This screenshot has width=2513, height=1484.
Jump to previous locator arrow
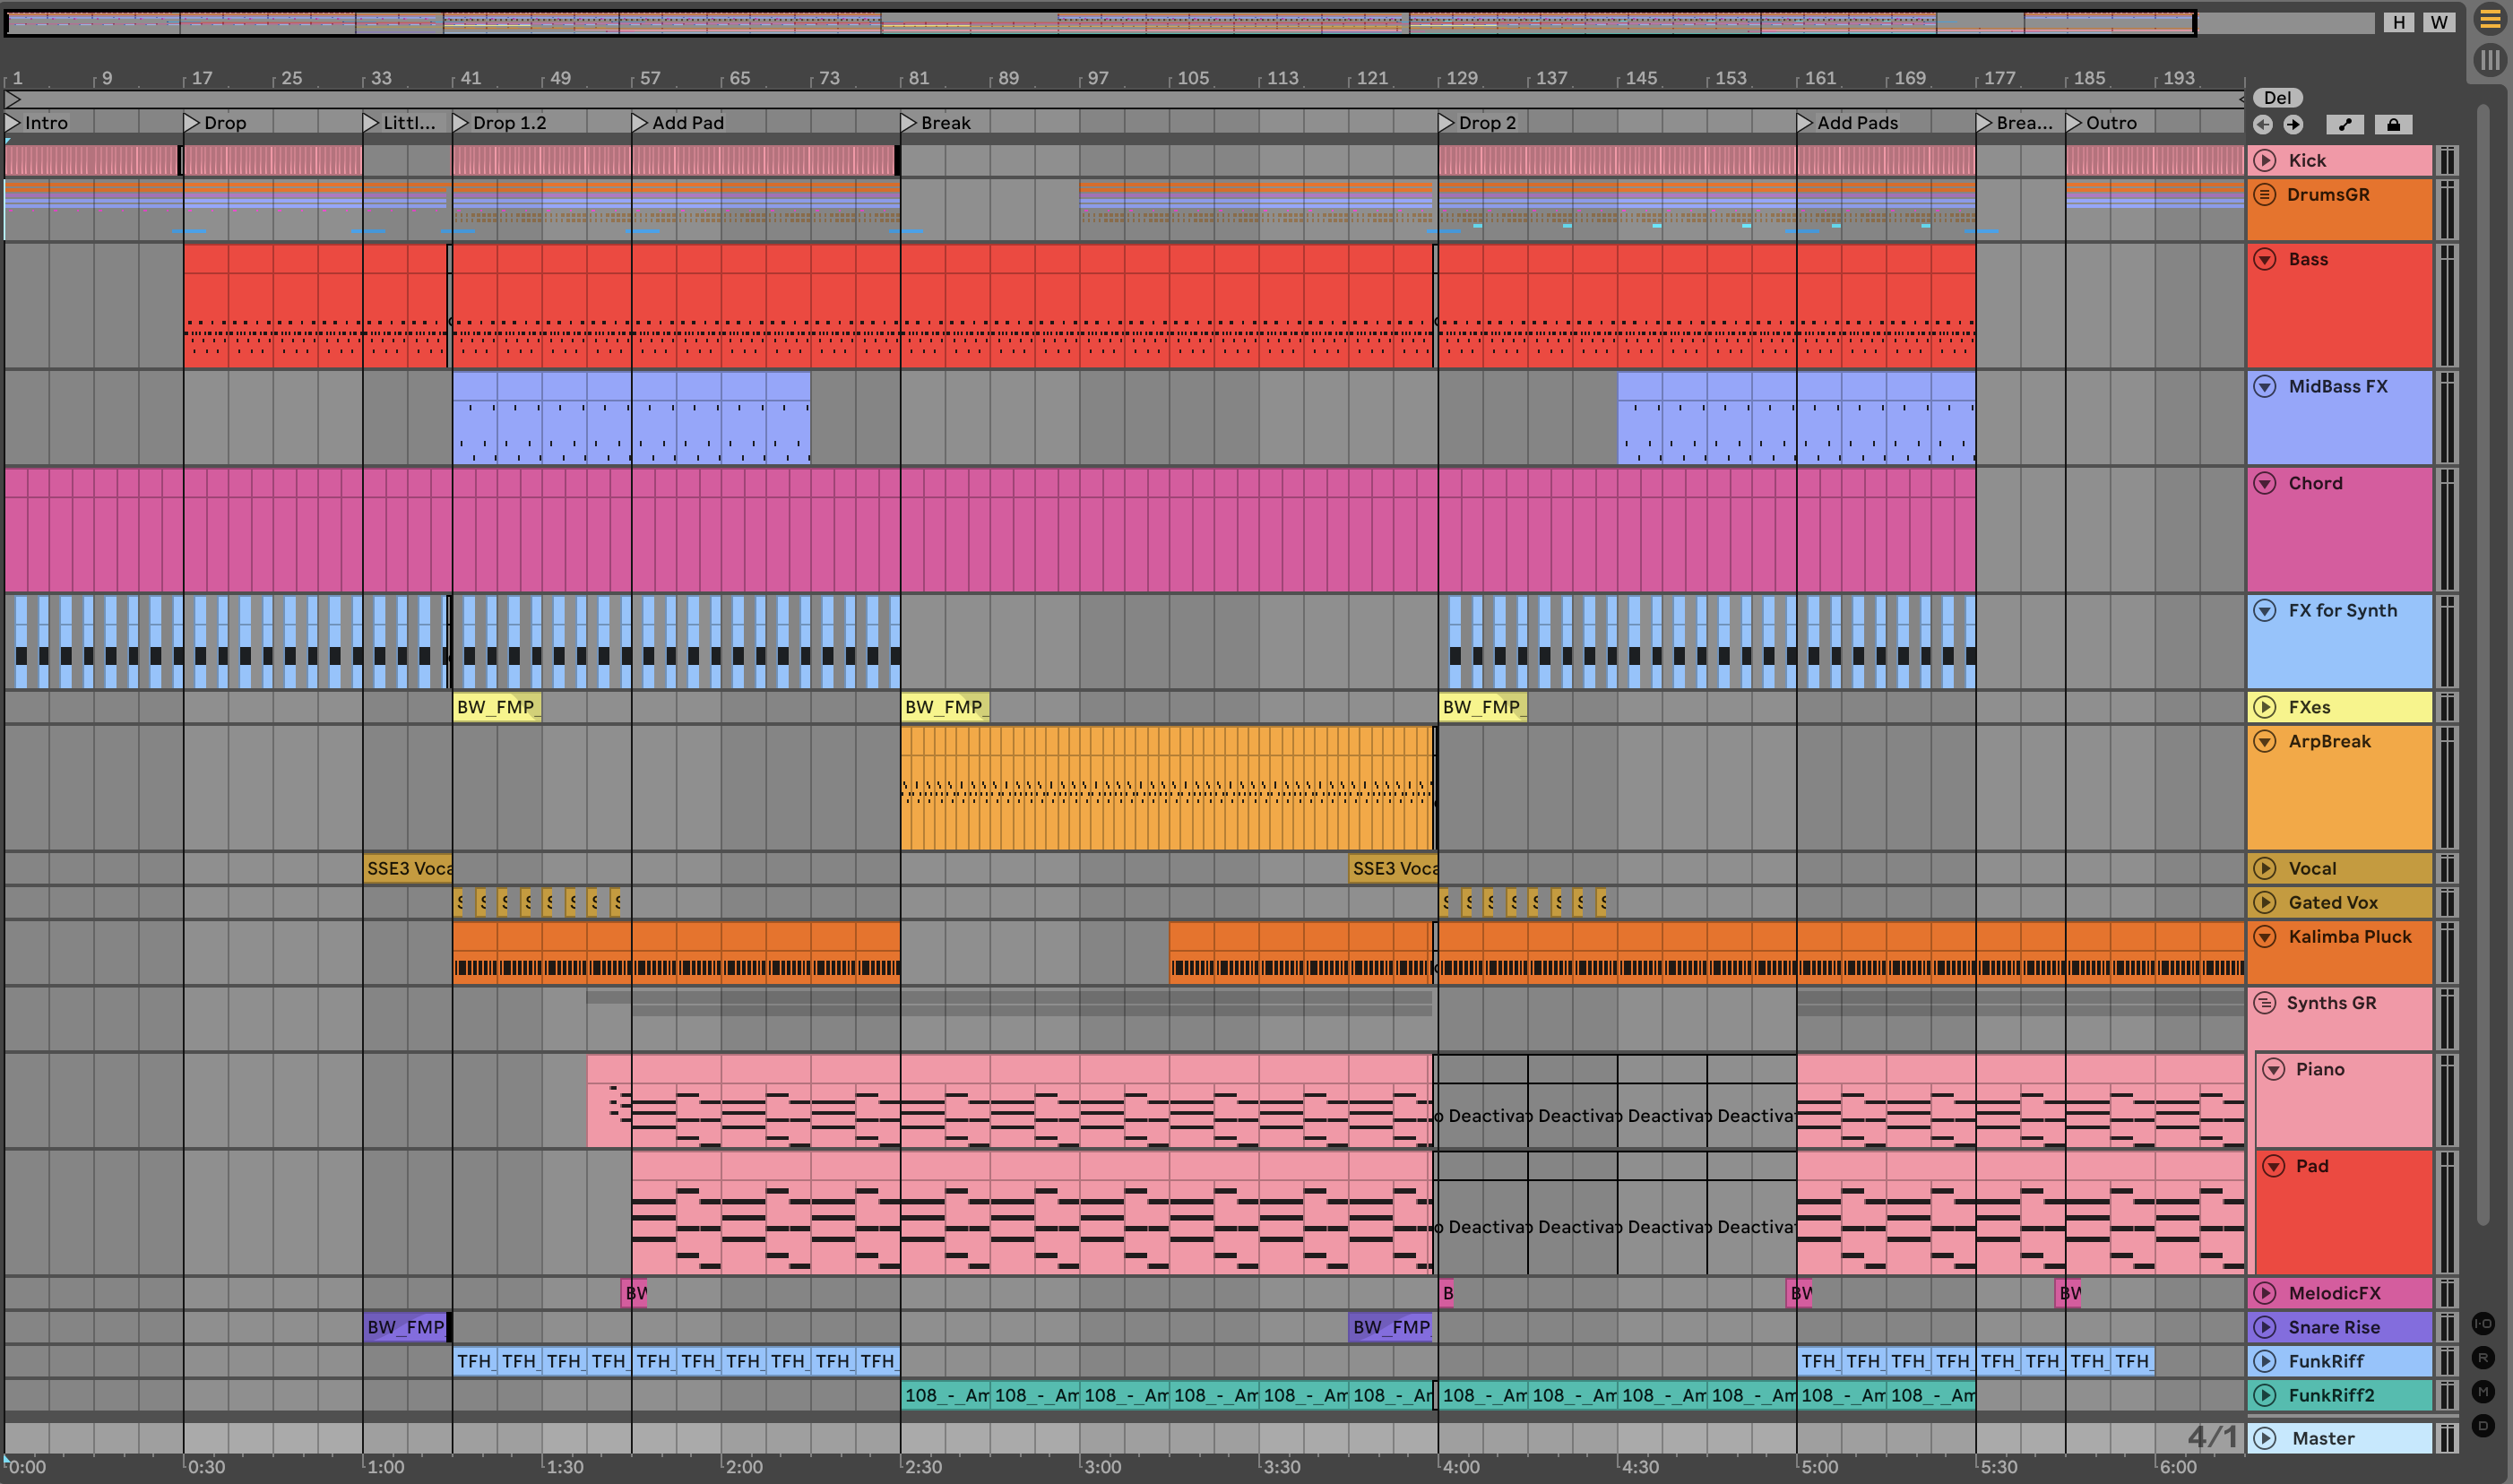coord(2263,124)
